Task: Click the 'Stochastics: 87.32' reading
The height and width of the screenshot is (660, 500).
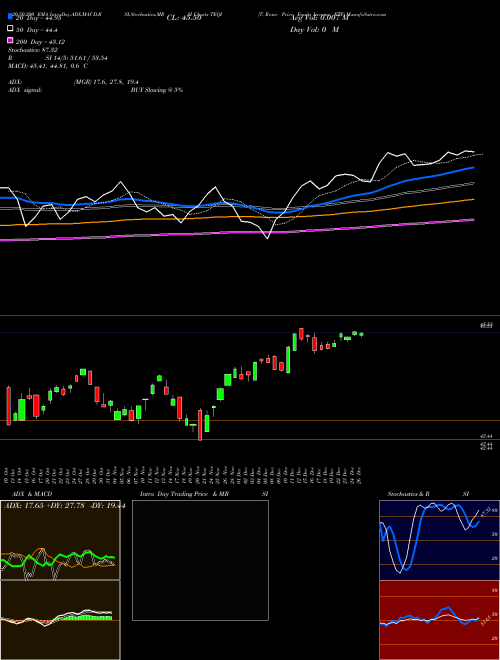Action: click(33, 50)
